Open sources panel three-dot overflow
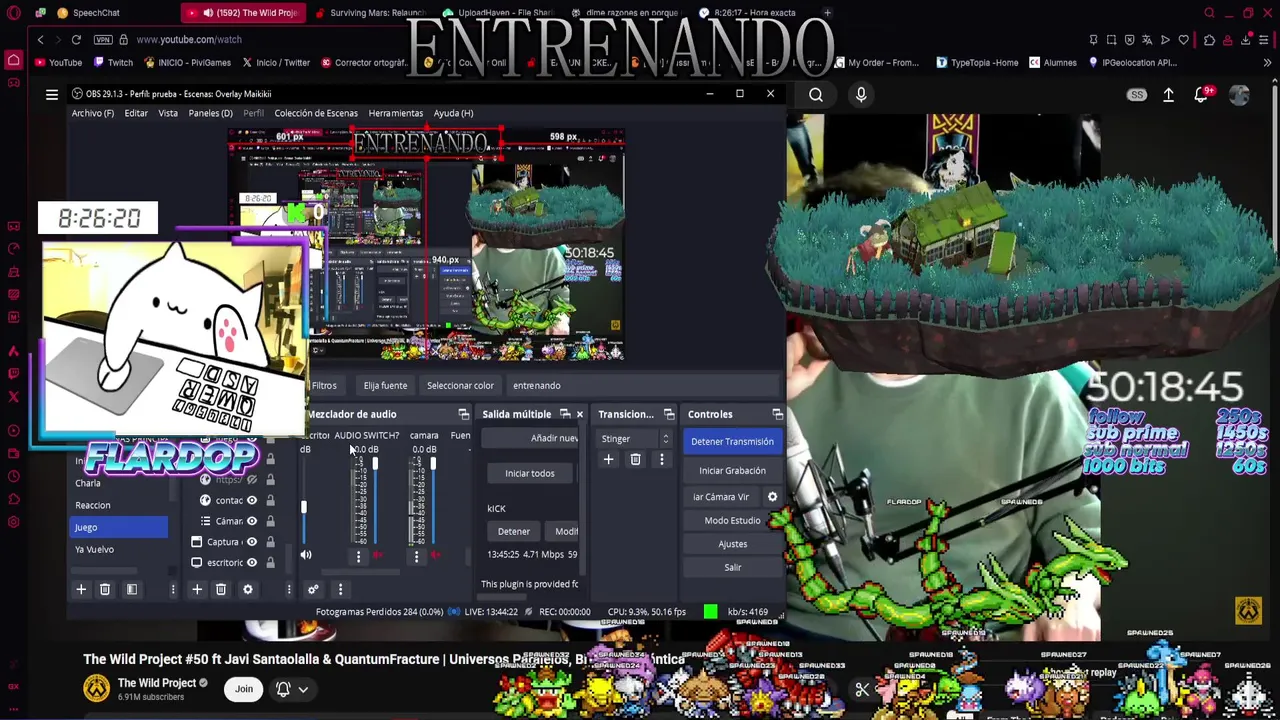1280x720 pixels. [x=288, y=589]
